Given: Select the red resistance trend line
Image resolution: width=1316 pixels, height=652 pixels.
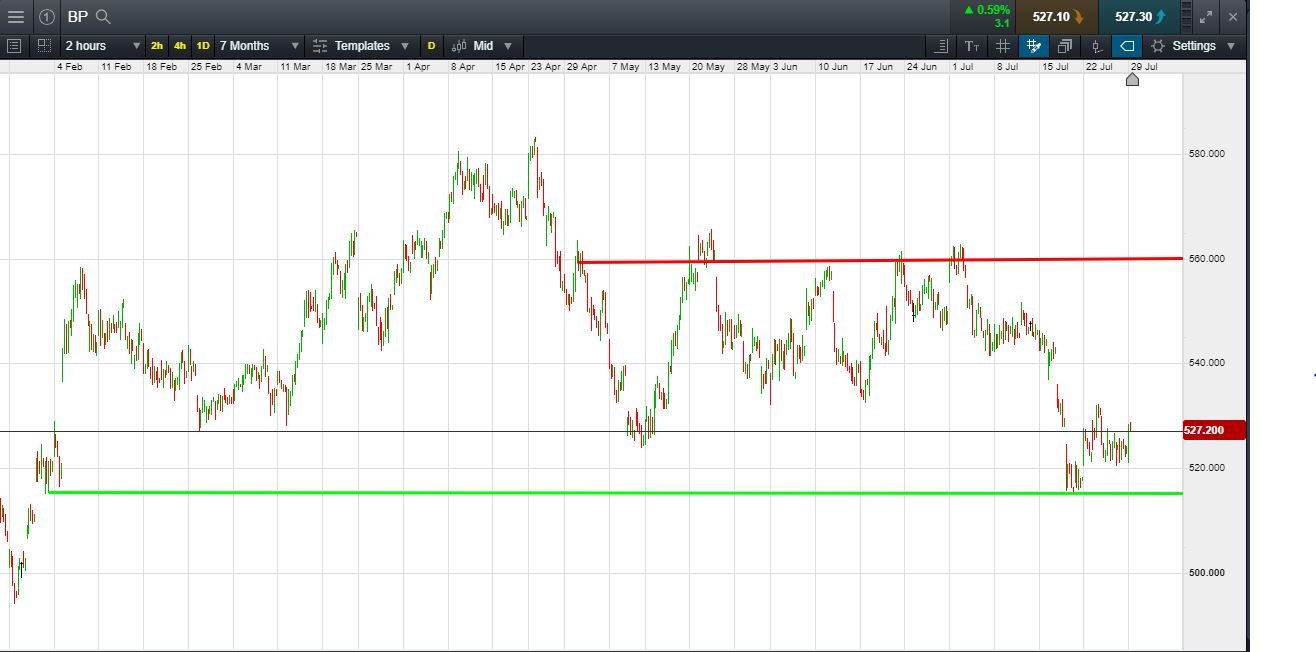Looking at the screenshot, I should pyautogui.click(x=880, y=261).
